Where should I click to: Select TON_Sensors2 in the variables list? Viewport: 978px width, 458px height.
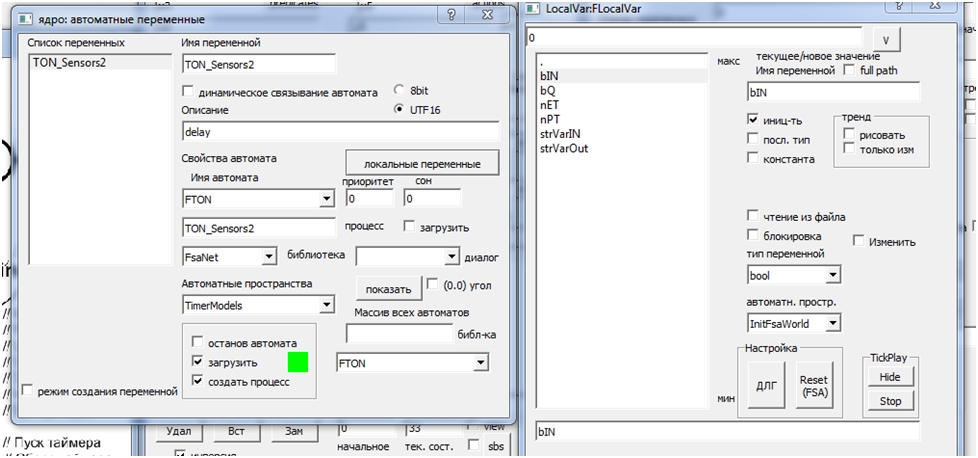click(x=101, y=62)
